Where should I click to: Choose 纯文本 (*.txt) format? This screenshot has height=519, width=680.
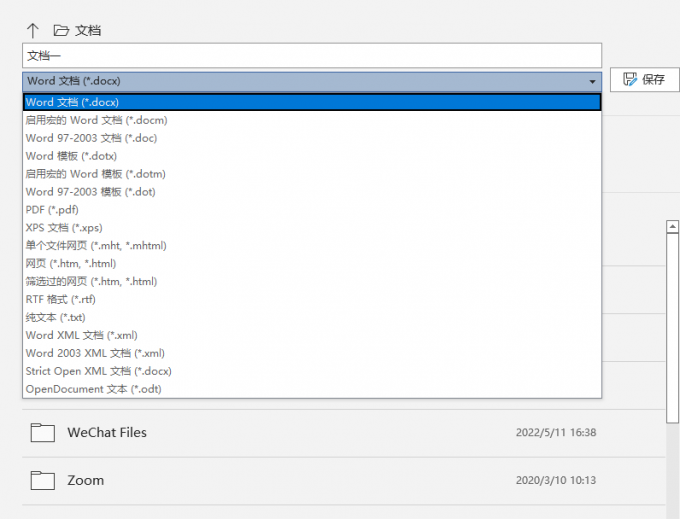click(55, 317)
